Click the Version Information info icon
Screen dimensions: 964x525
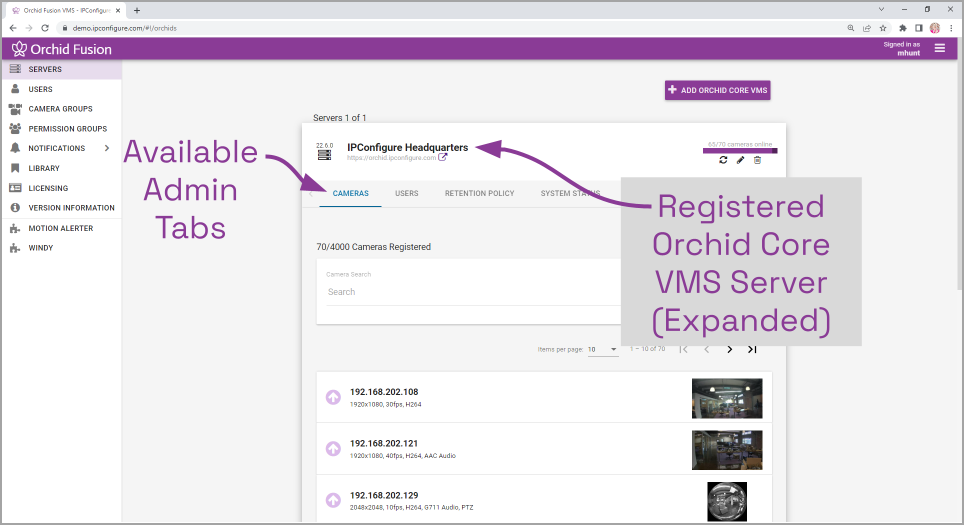tap(15, 208)
